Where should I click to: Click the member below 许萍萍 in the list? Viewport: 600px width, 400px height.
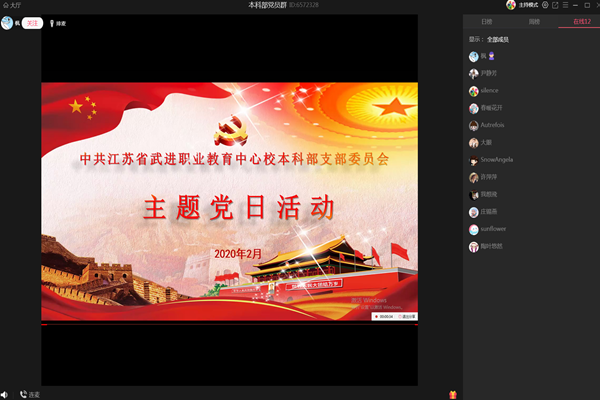click(x=532, y=194)
